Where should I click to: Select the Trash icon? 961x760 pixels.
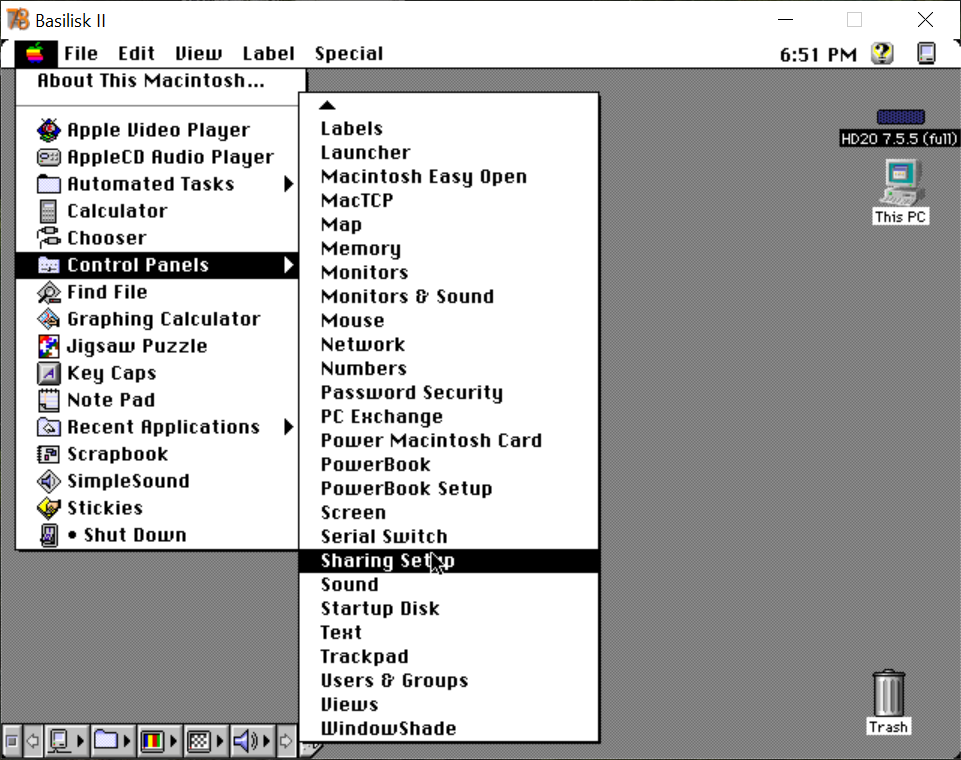(888, 702)
